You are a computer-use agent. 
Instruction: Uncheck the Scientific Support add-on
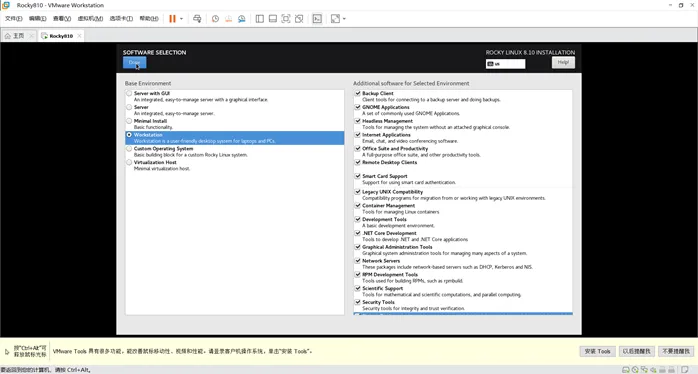coord(357,288)
